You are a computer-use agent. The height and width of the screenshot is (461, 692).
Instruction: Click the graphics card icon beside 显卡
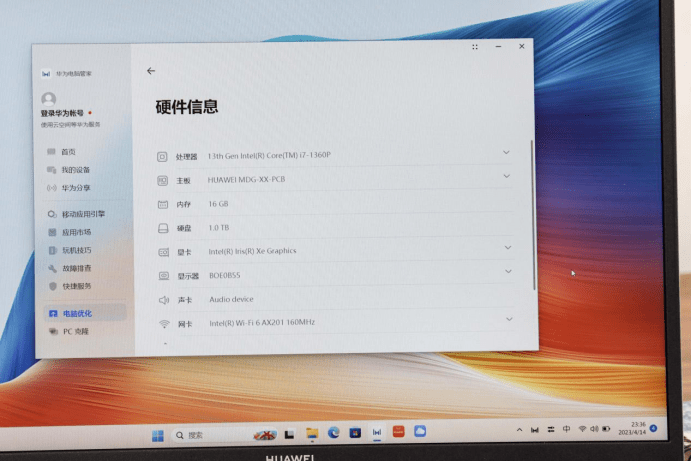coord(163,252)
